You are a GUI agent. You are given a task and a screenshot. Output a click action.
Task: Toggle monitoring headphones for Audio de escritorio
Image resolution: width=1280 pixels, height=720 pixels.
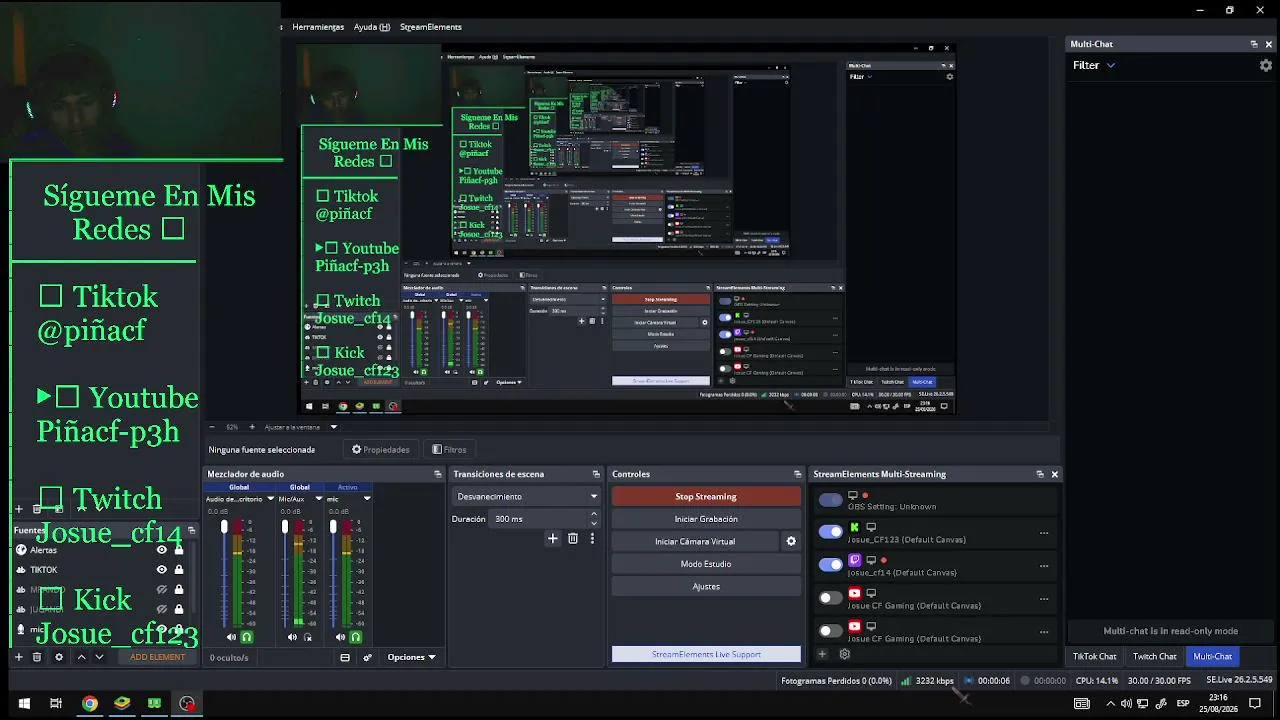coord(247,637)
